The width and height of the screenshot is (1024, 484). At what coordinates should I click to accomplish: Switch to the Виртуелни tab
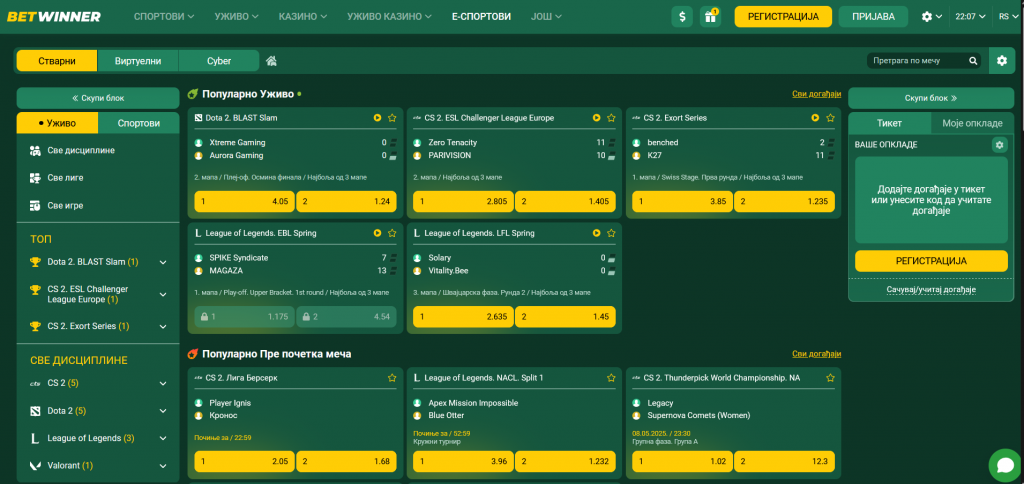click(x=138, y=61)
